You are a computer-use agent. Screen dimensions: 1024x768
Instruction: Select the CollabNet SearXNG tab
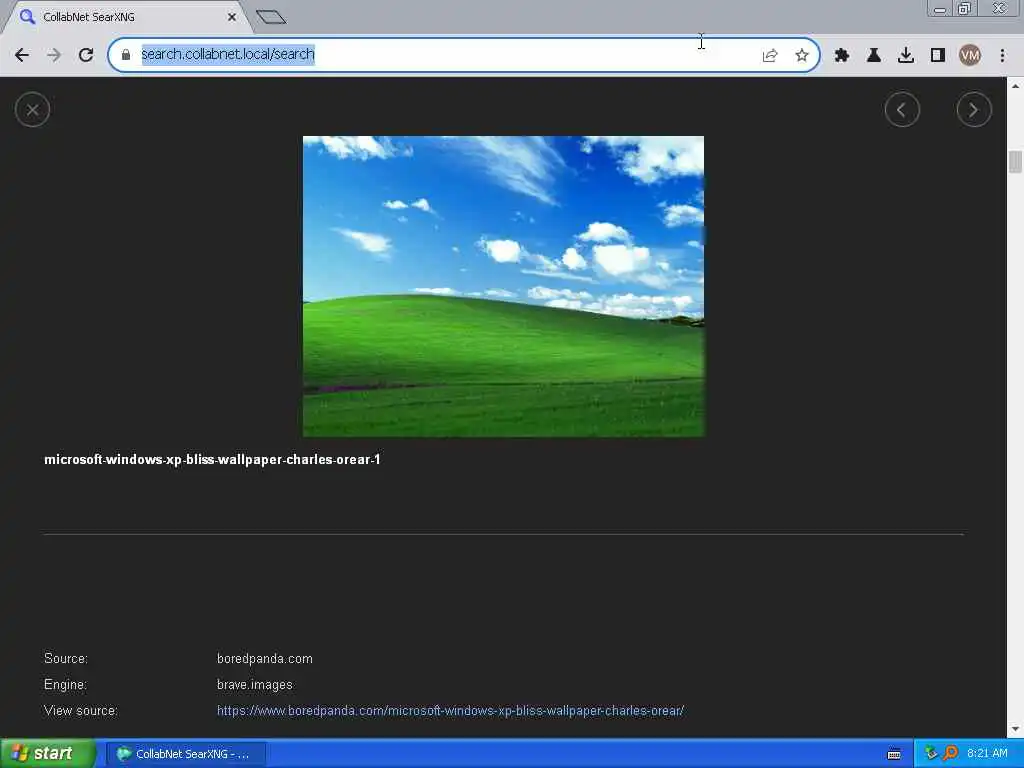[127, 18]
